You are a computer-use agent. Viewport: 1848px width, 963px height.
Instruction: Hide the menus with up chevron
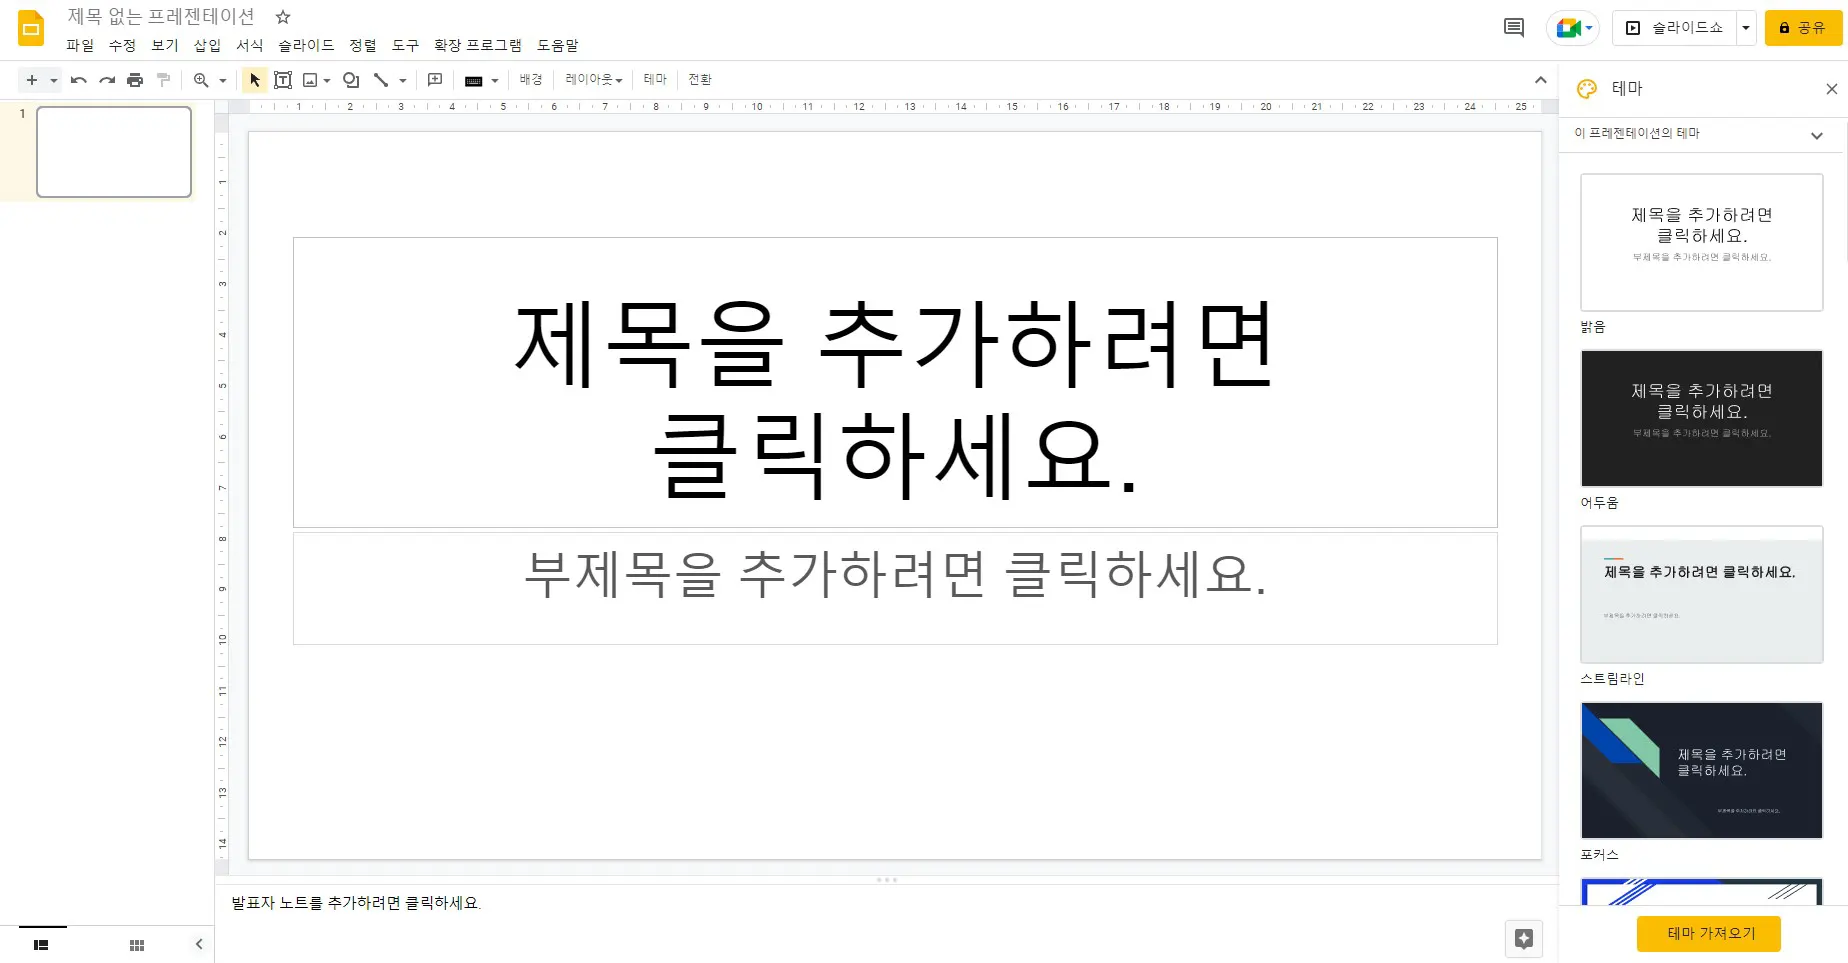[x=1540, y=80]
